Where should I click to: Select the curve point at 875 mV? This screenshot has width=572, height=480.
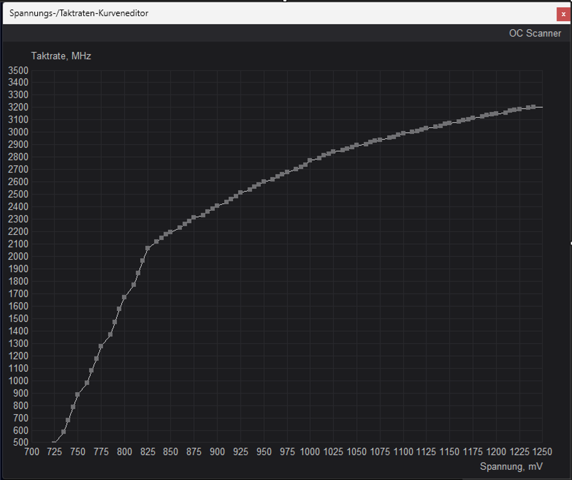click(x=194, y=217)
